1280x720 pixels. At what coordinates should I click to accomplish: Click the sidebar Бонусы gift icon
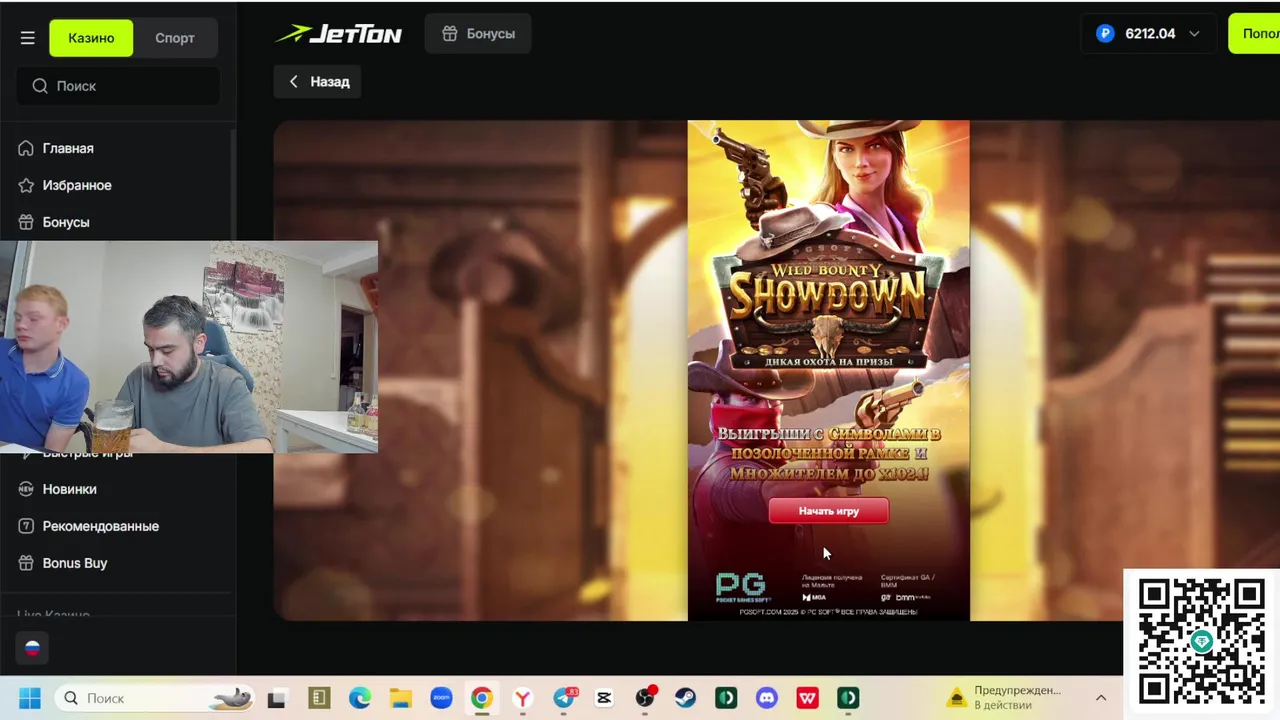[x=26, y=222]
